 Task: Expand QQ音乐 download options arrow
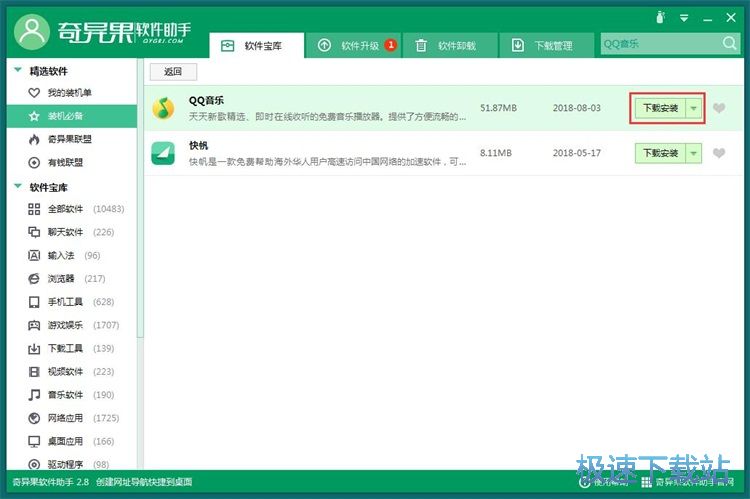(x=694, y=108)
